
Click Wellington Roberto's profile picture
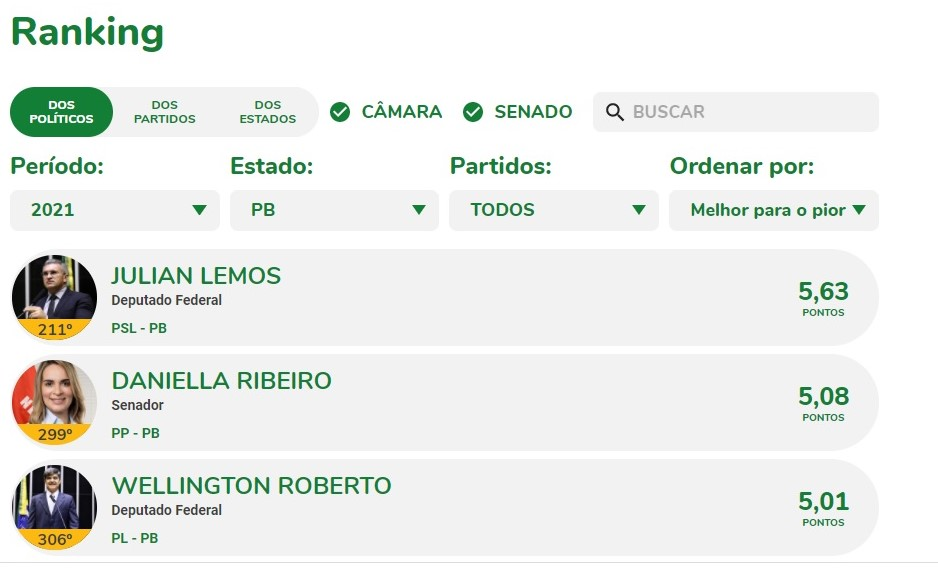54,498
